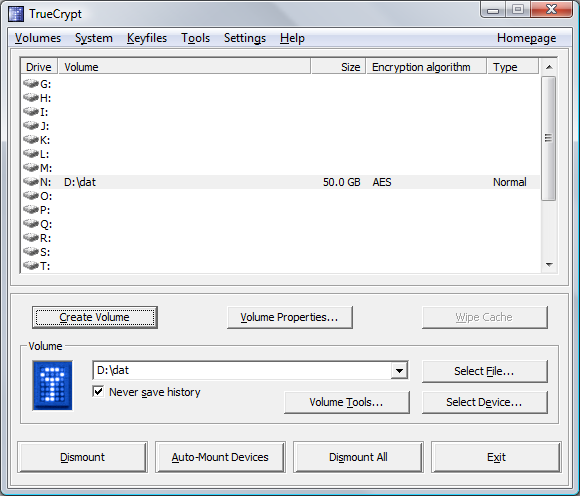
Task: Click the Exit button
Action: (496, 457)
